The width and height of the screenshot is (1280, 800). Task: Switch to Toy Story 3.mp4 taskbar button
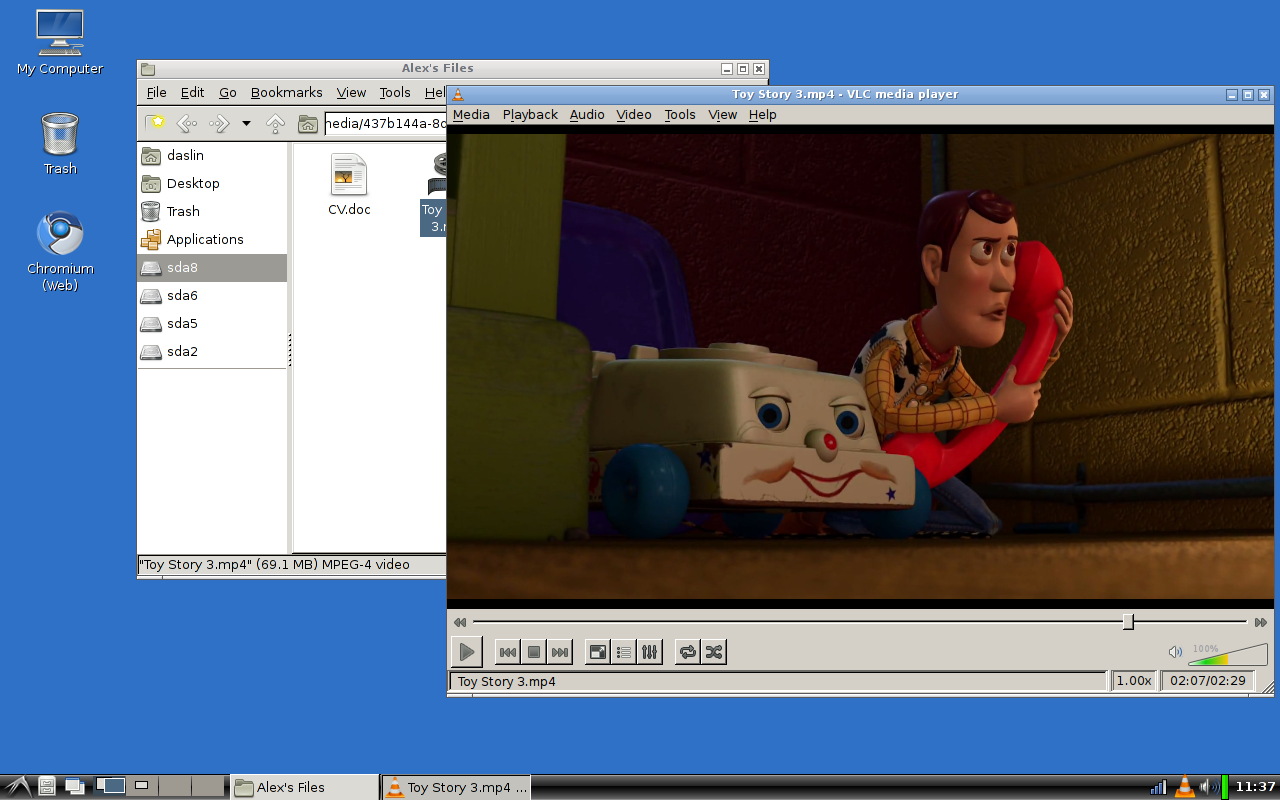456,787
